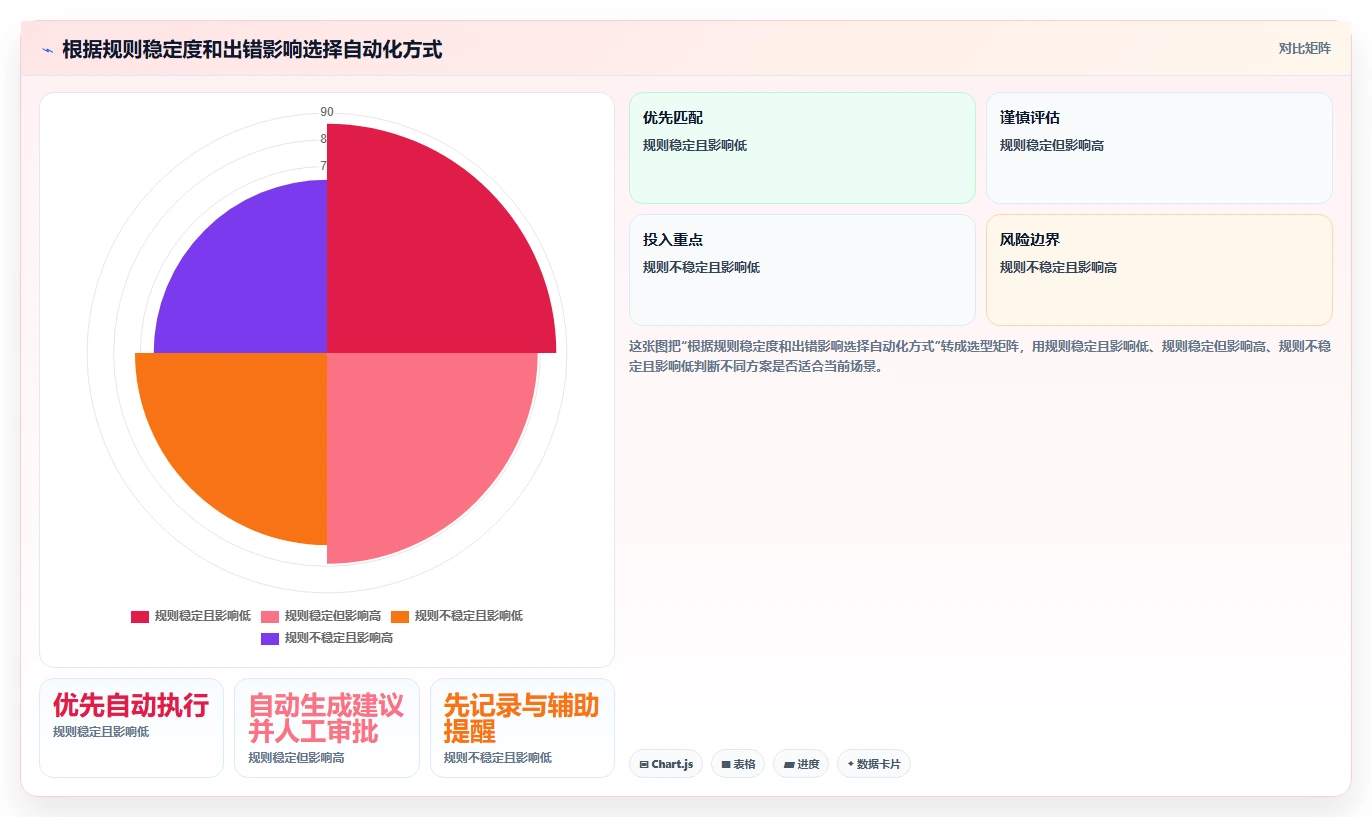
Task: Open the 优先自动执行 data card
Action: coord(131,728)
